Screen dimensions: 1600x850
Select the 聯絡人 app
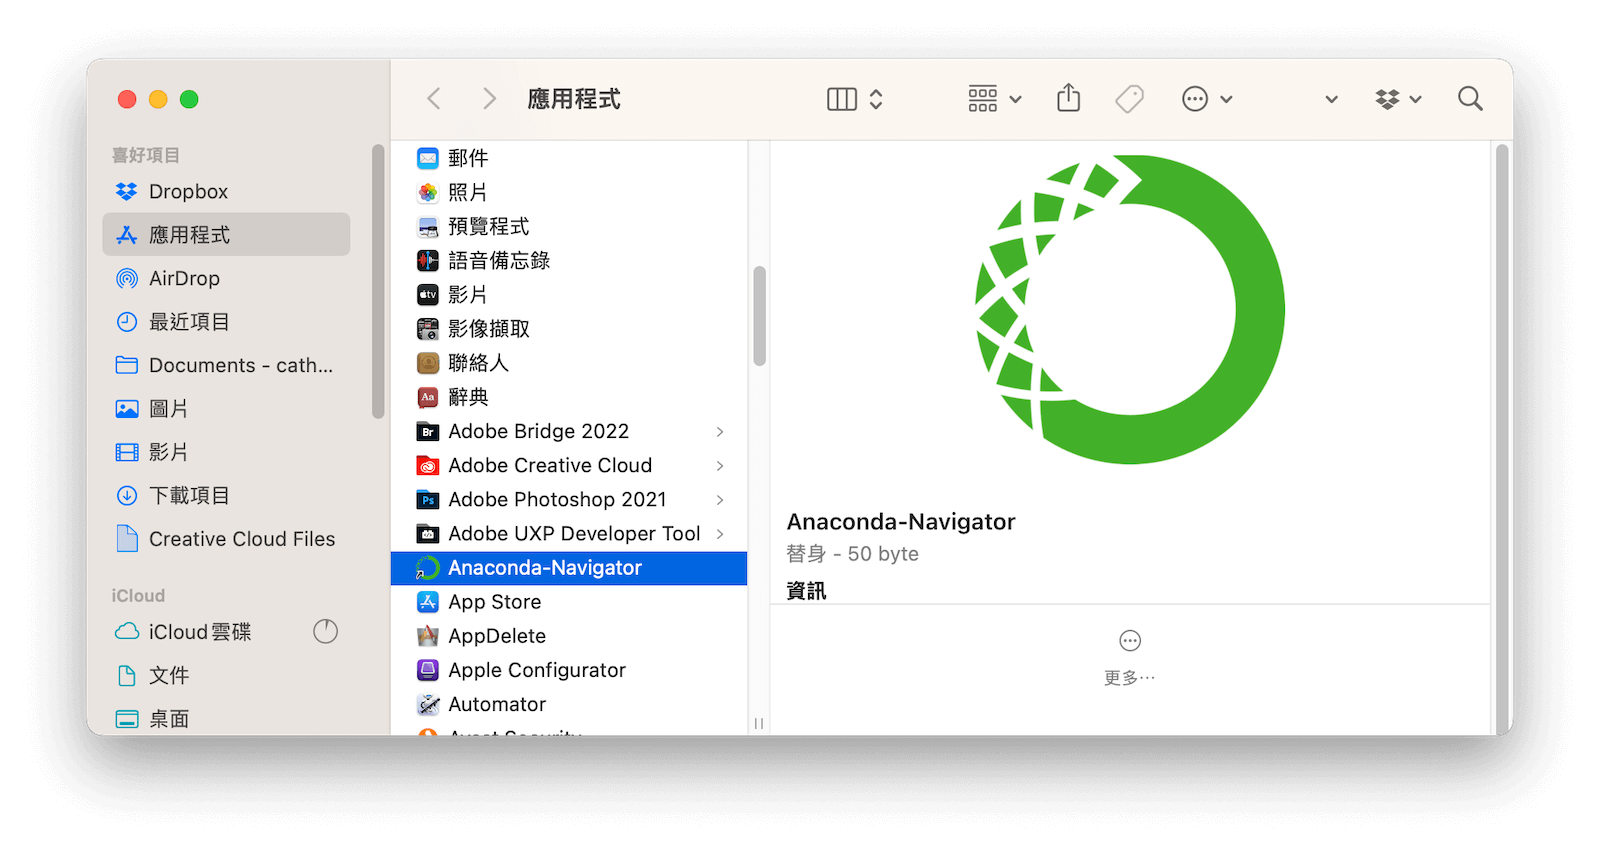(569, 362)
